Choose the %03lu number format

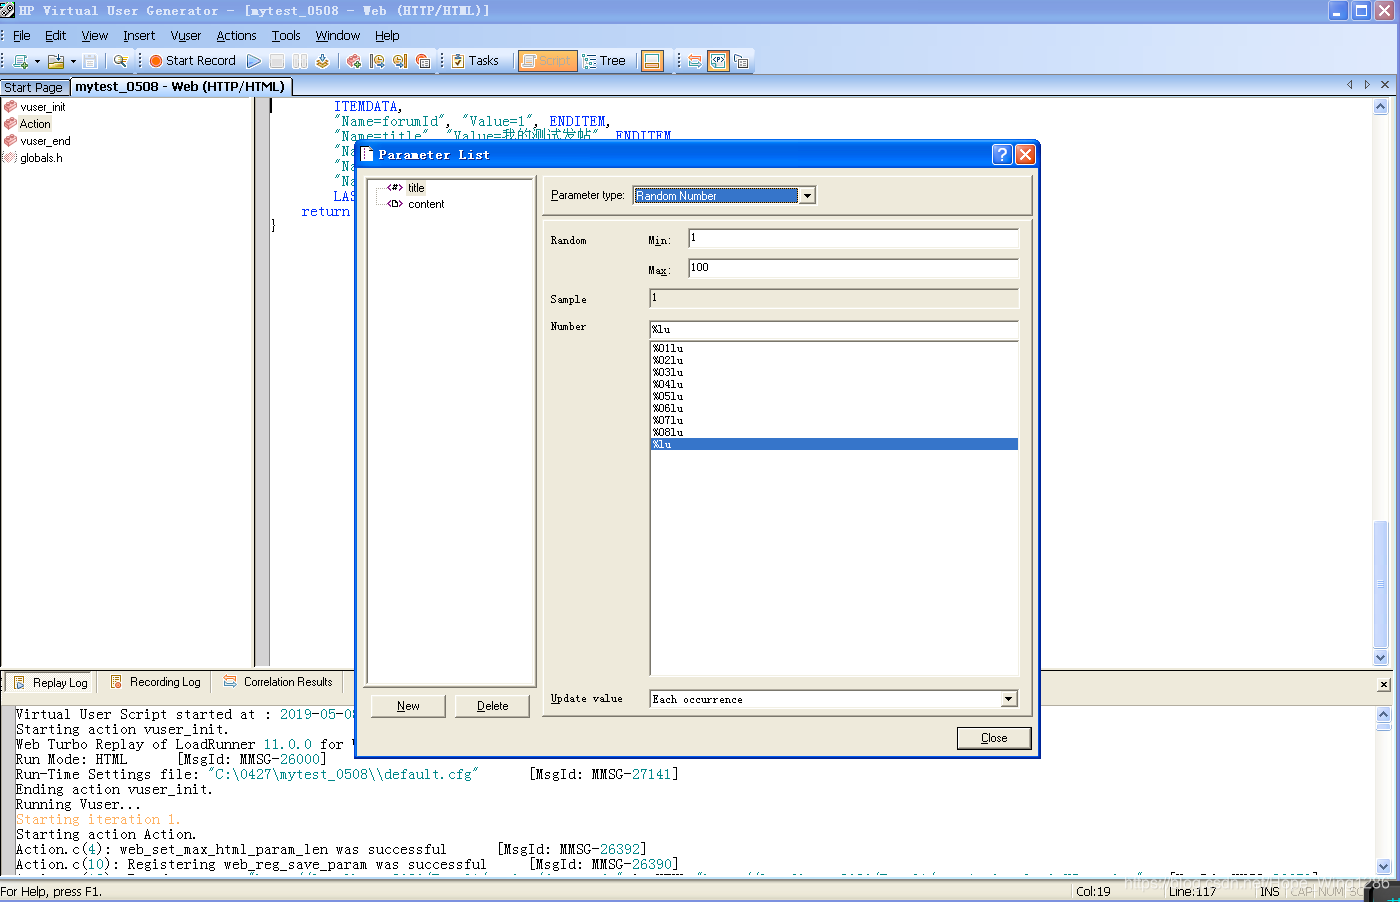834,372
